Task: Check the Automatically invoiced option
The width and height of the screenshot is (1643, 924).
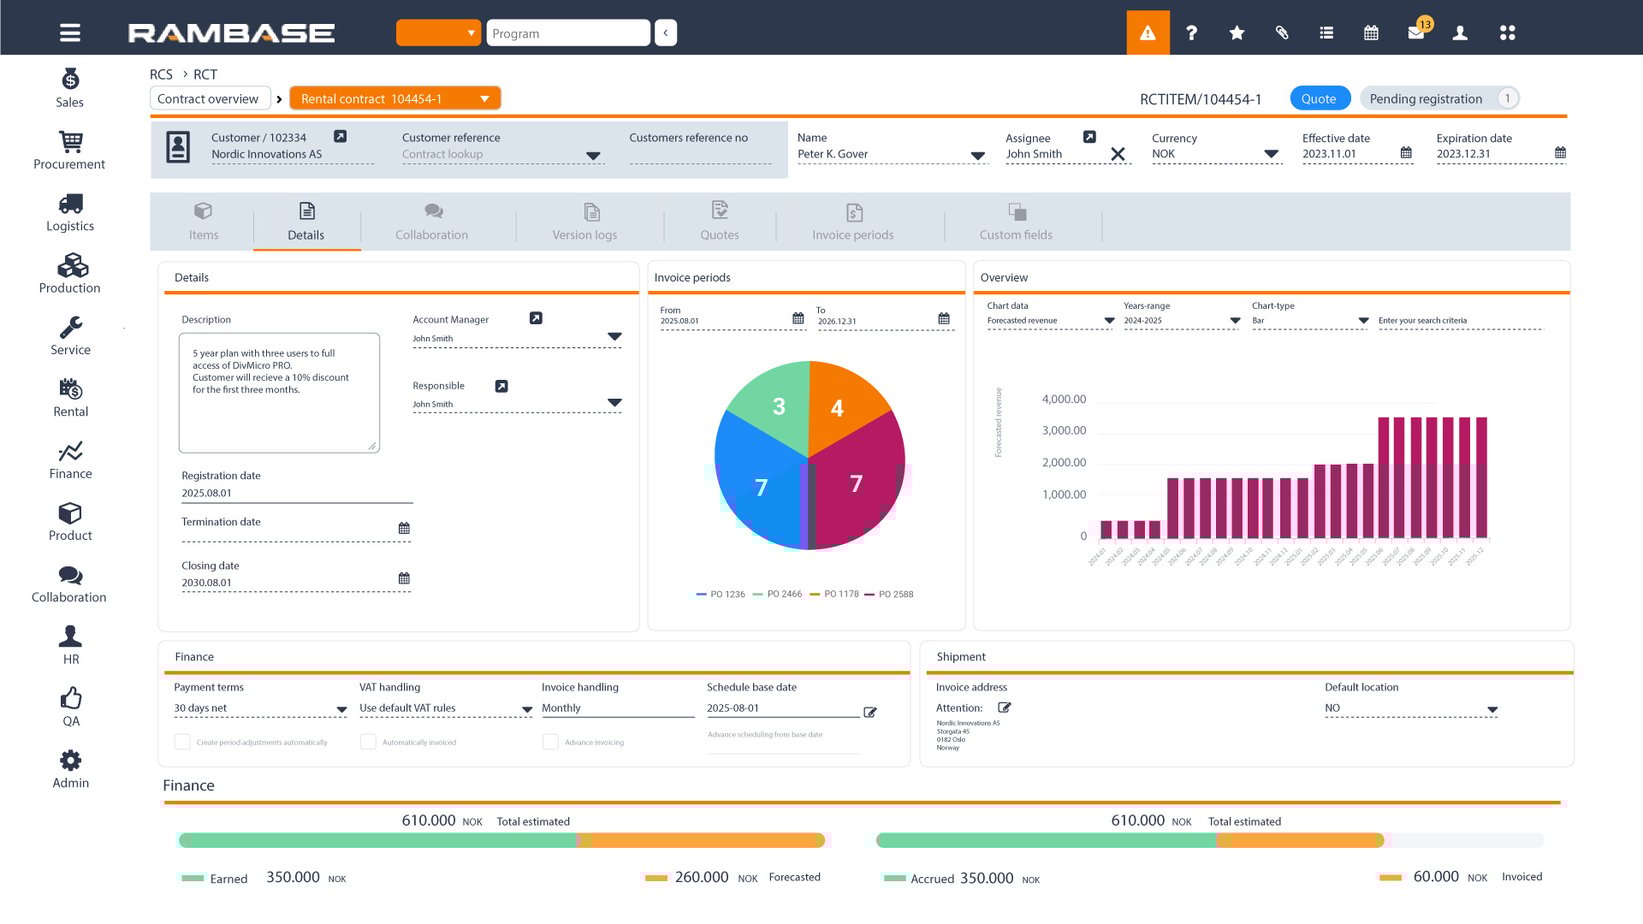Action: (x=367, y=741)
